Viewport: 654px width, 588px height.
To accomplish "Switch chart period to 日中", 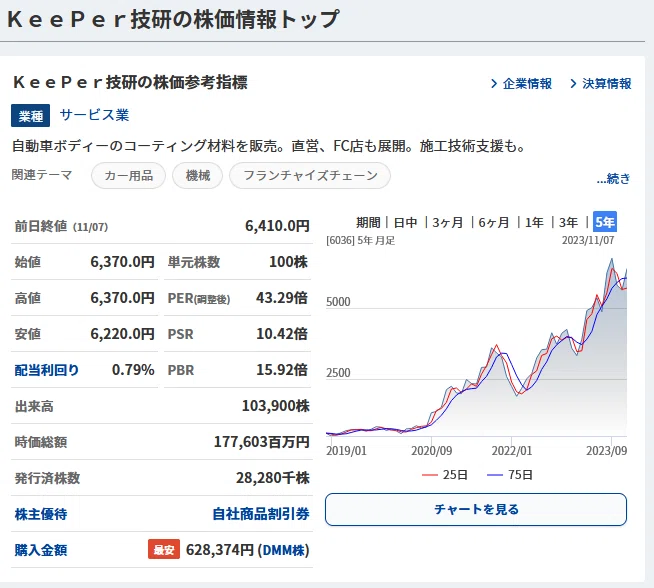I will (x=405, y=222).
